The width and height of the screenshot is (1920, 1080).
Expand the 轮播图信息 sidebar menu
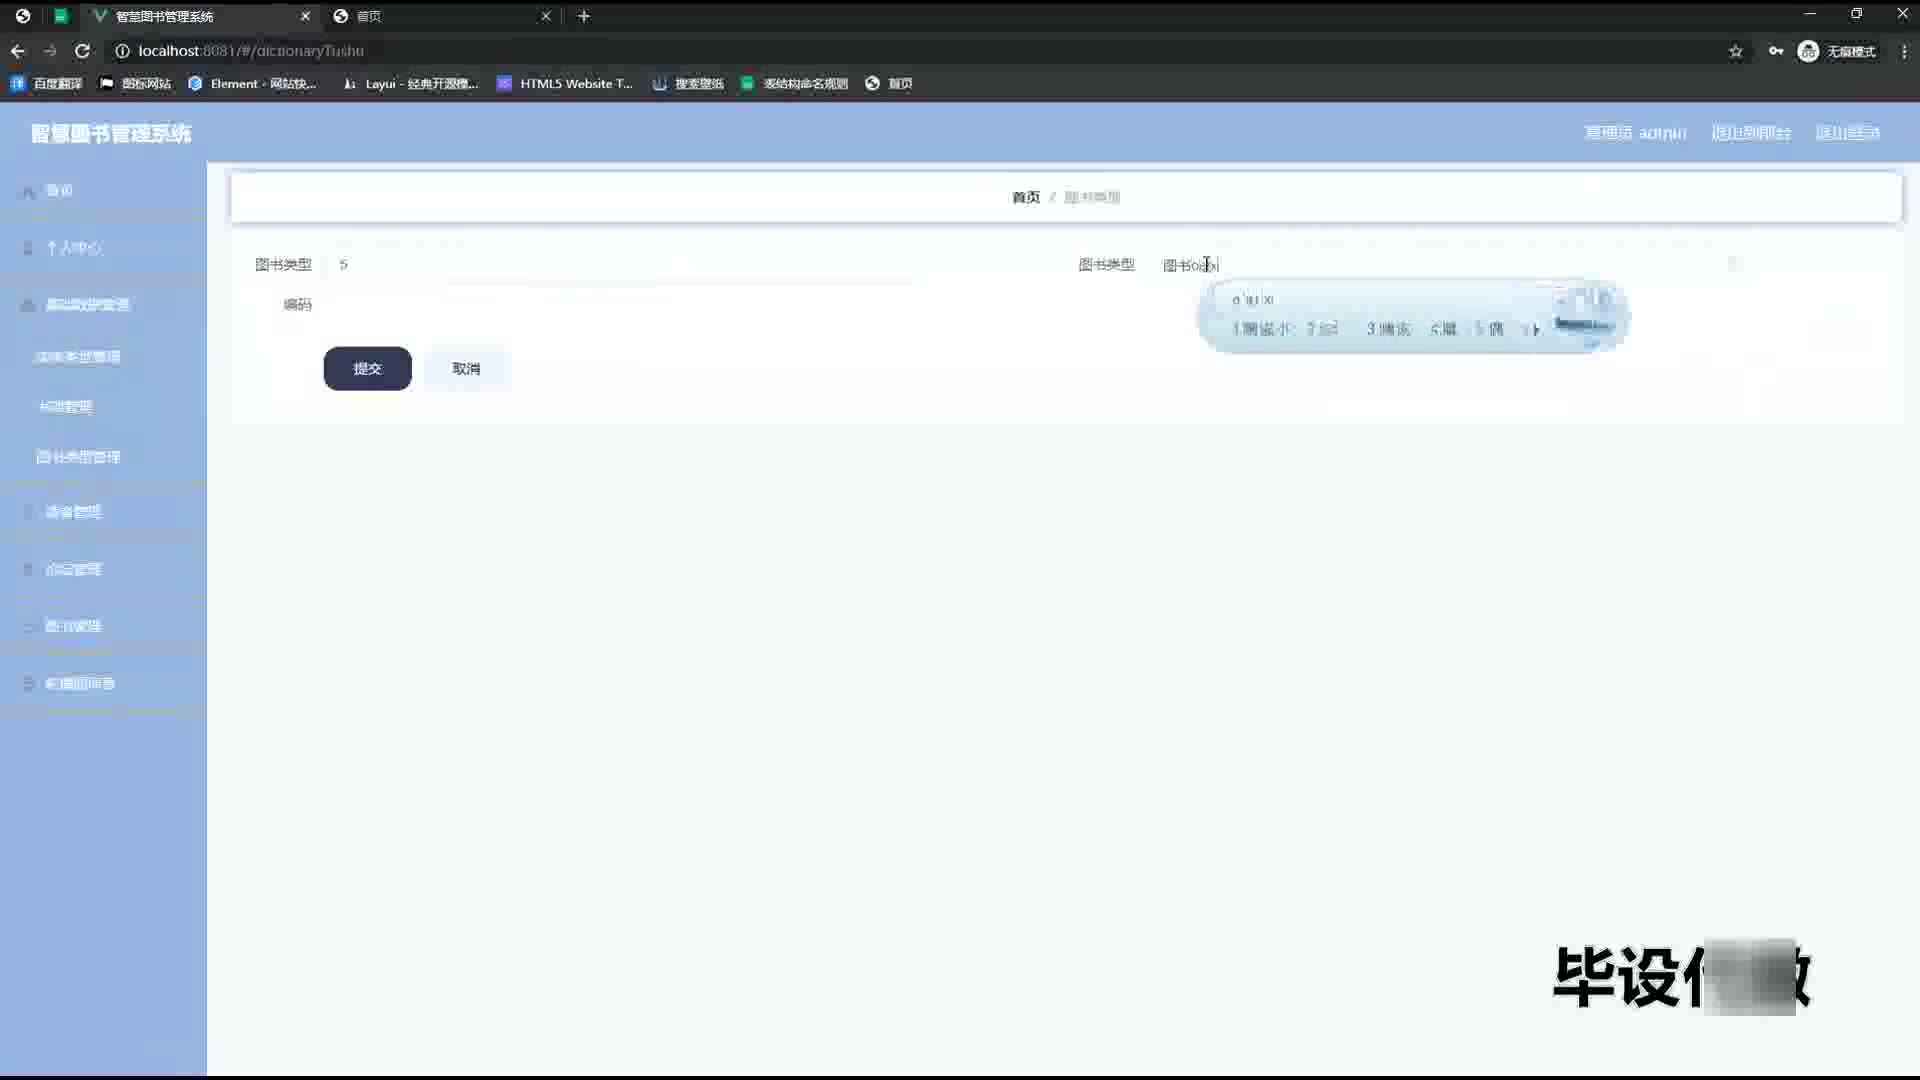[x=80, y=684]
